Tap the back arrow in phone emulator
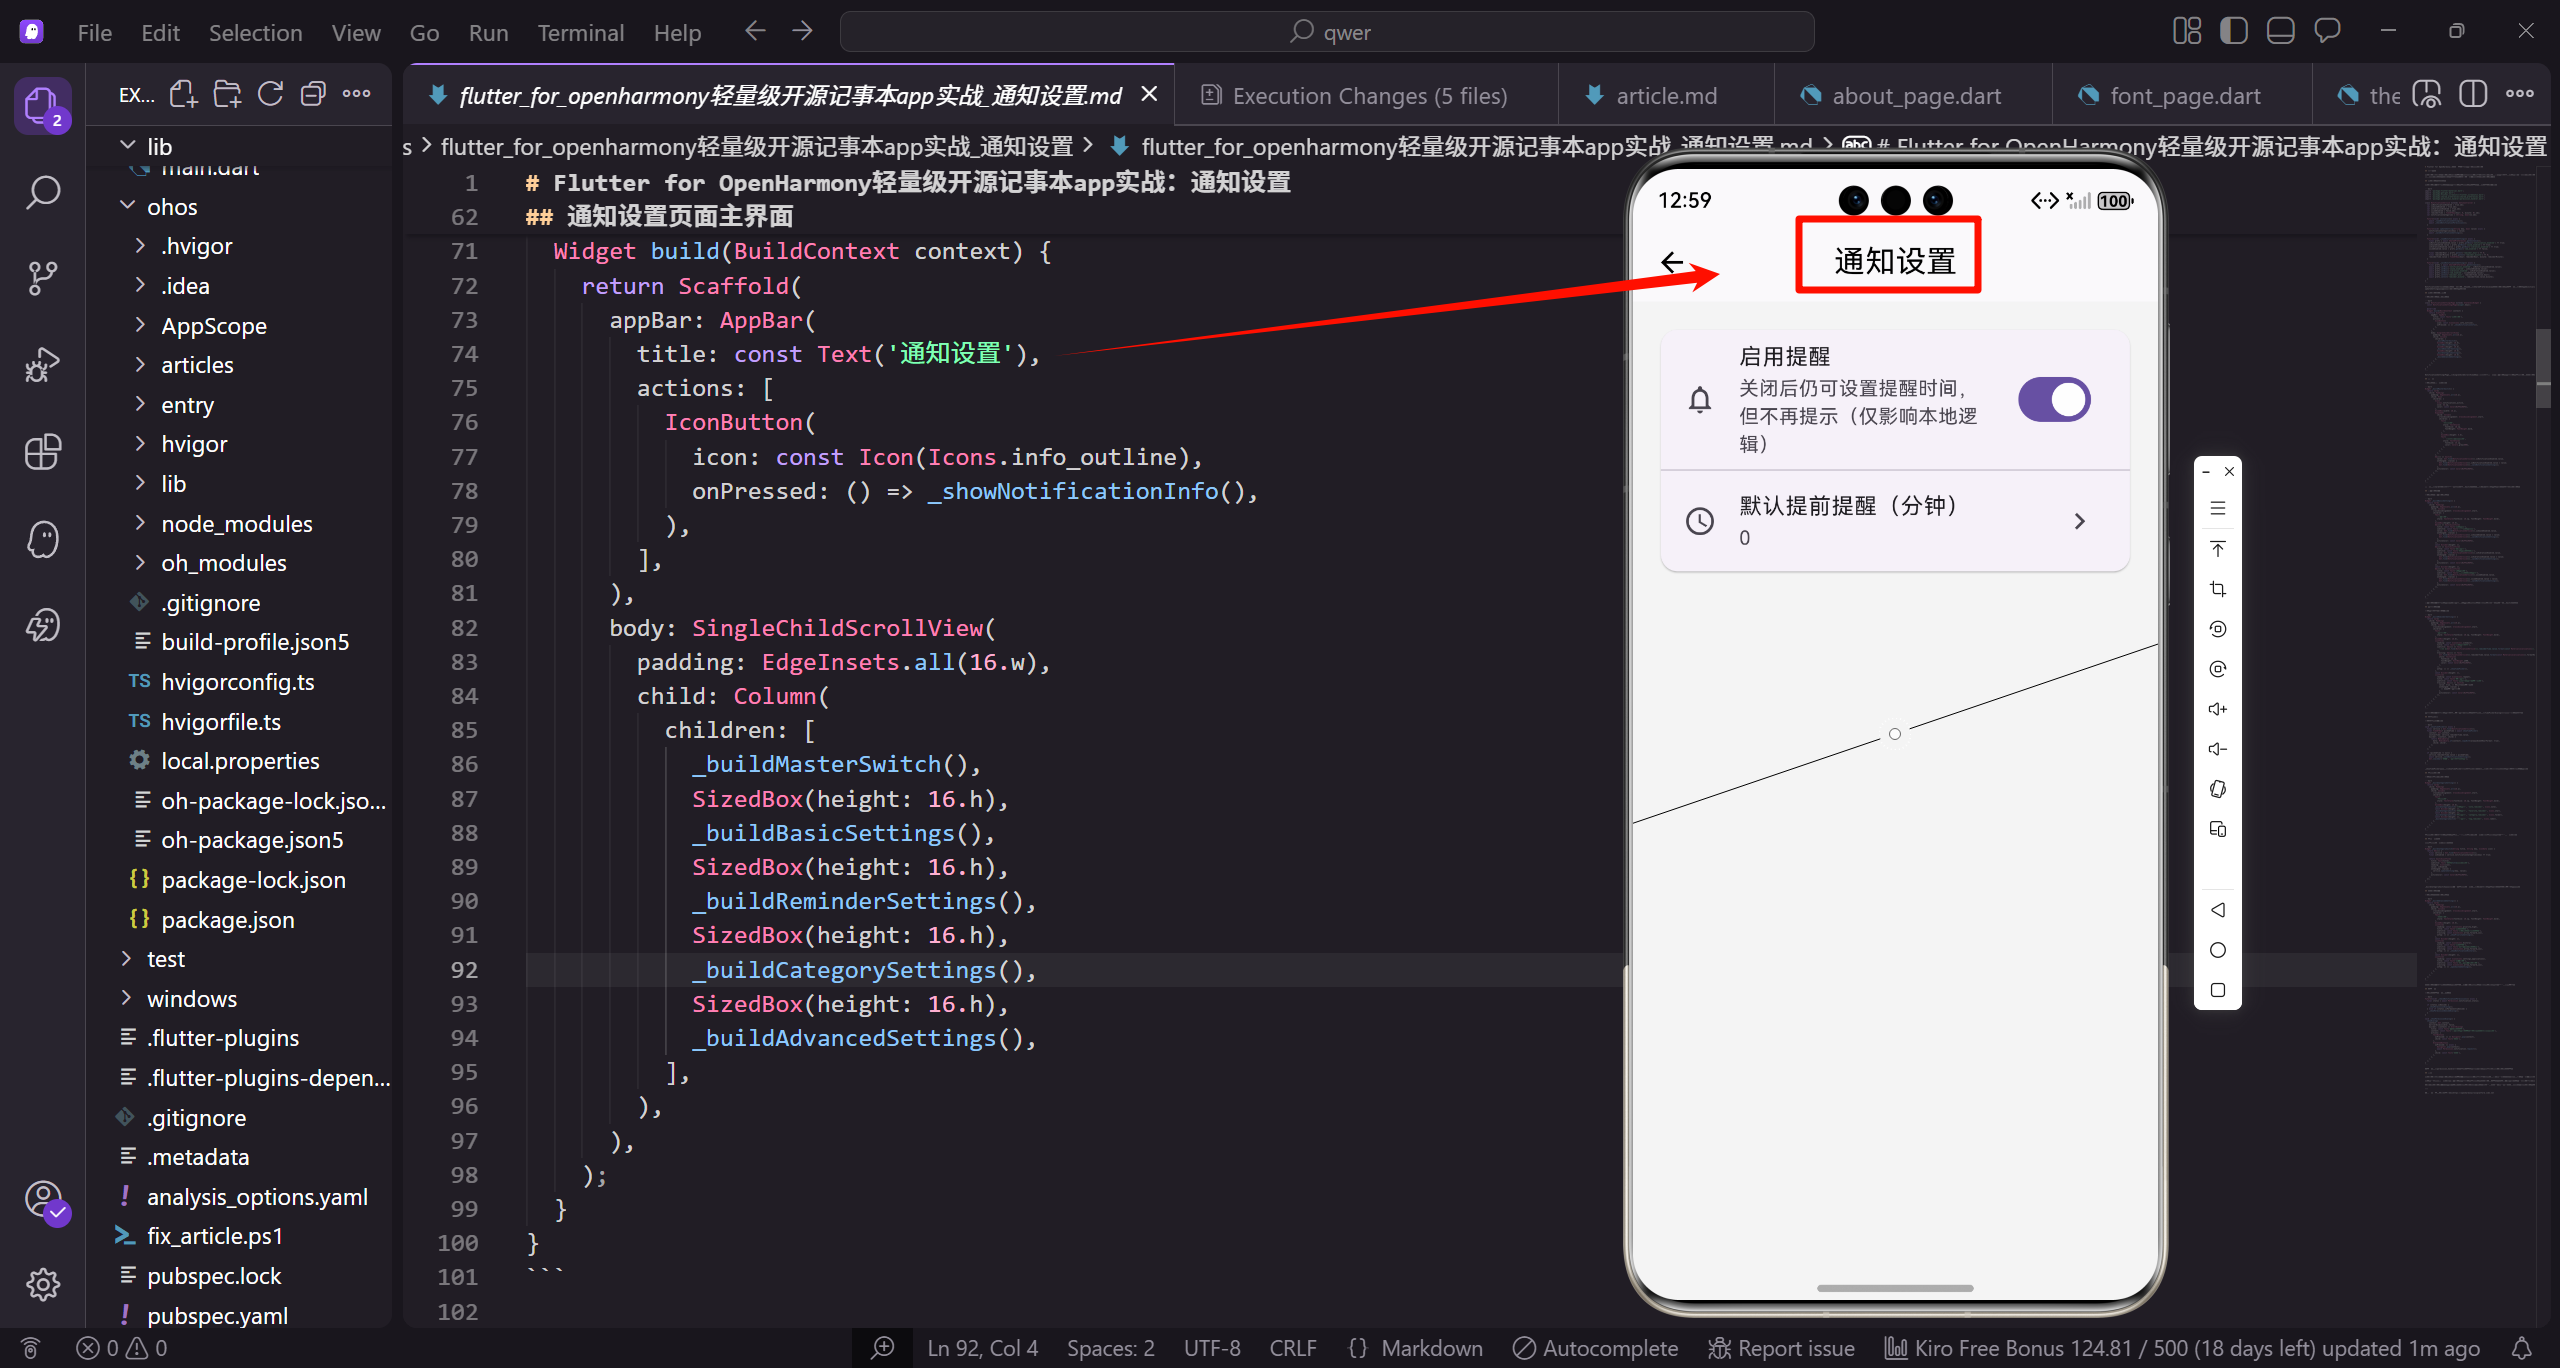The width and height of the screenshot is (2560, 1368). 1672,262
